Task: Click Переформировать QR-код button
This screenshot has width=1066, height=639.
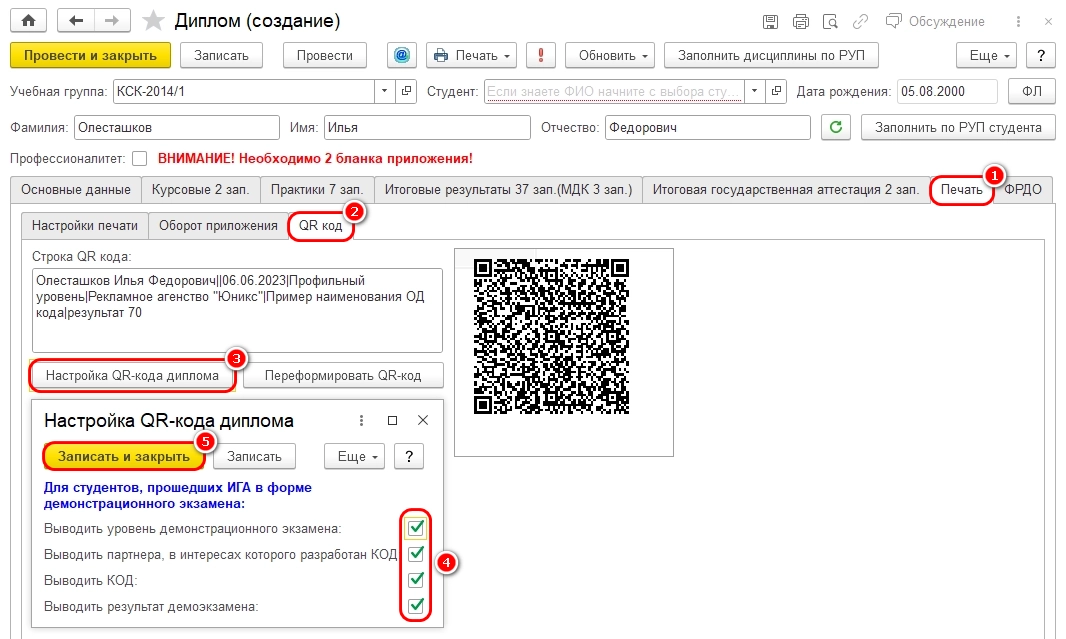Action: [343, 375]
